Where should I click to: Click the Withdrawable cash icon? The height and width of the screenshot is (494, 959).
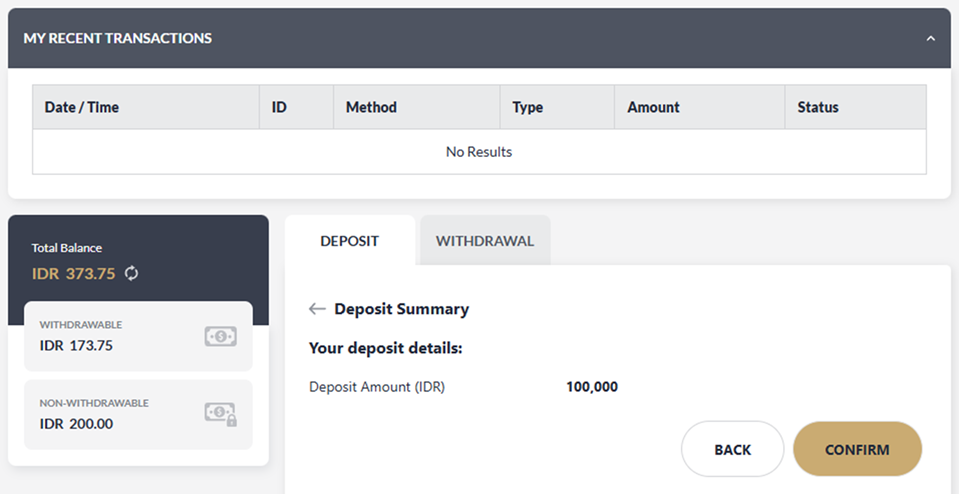pyautogui.click(x=220, y=337)
